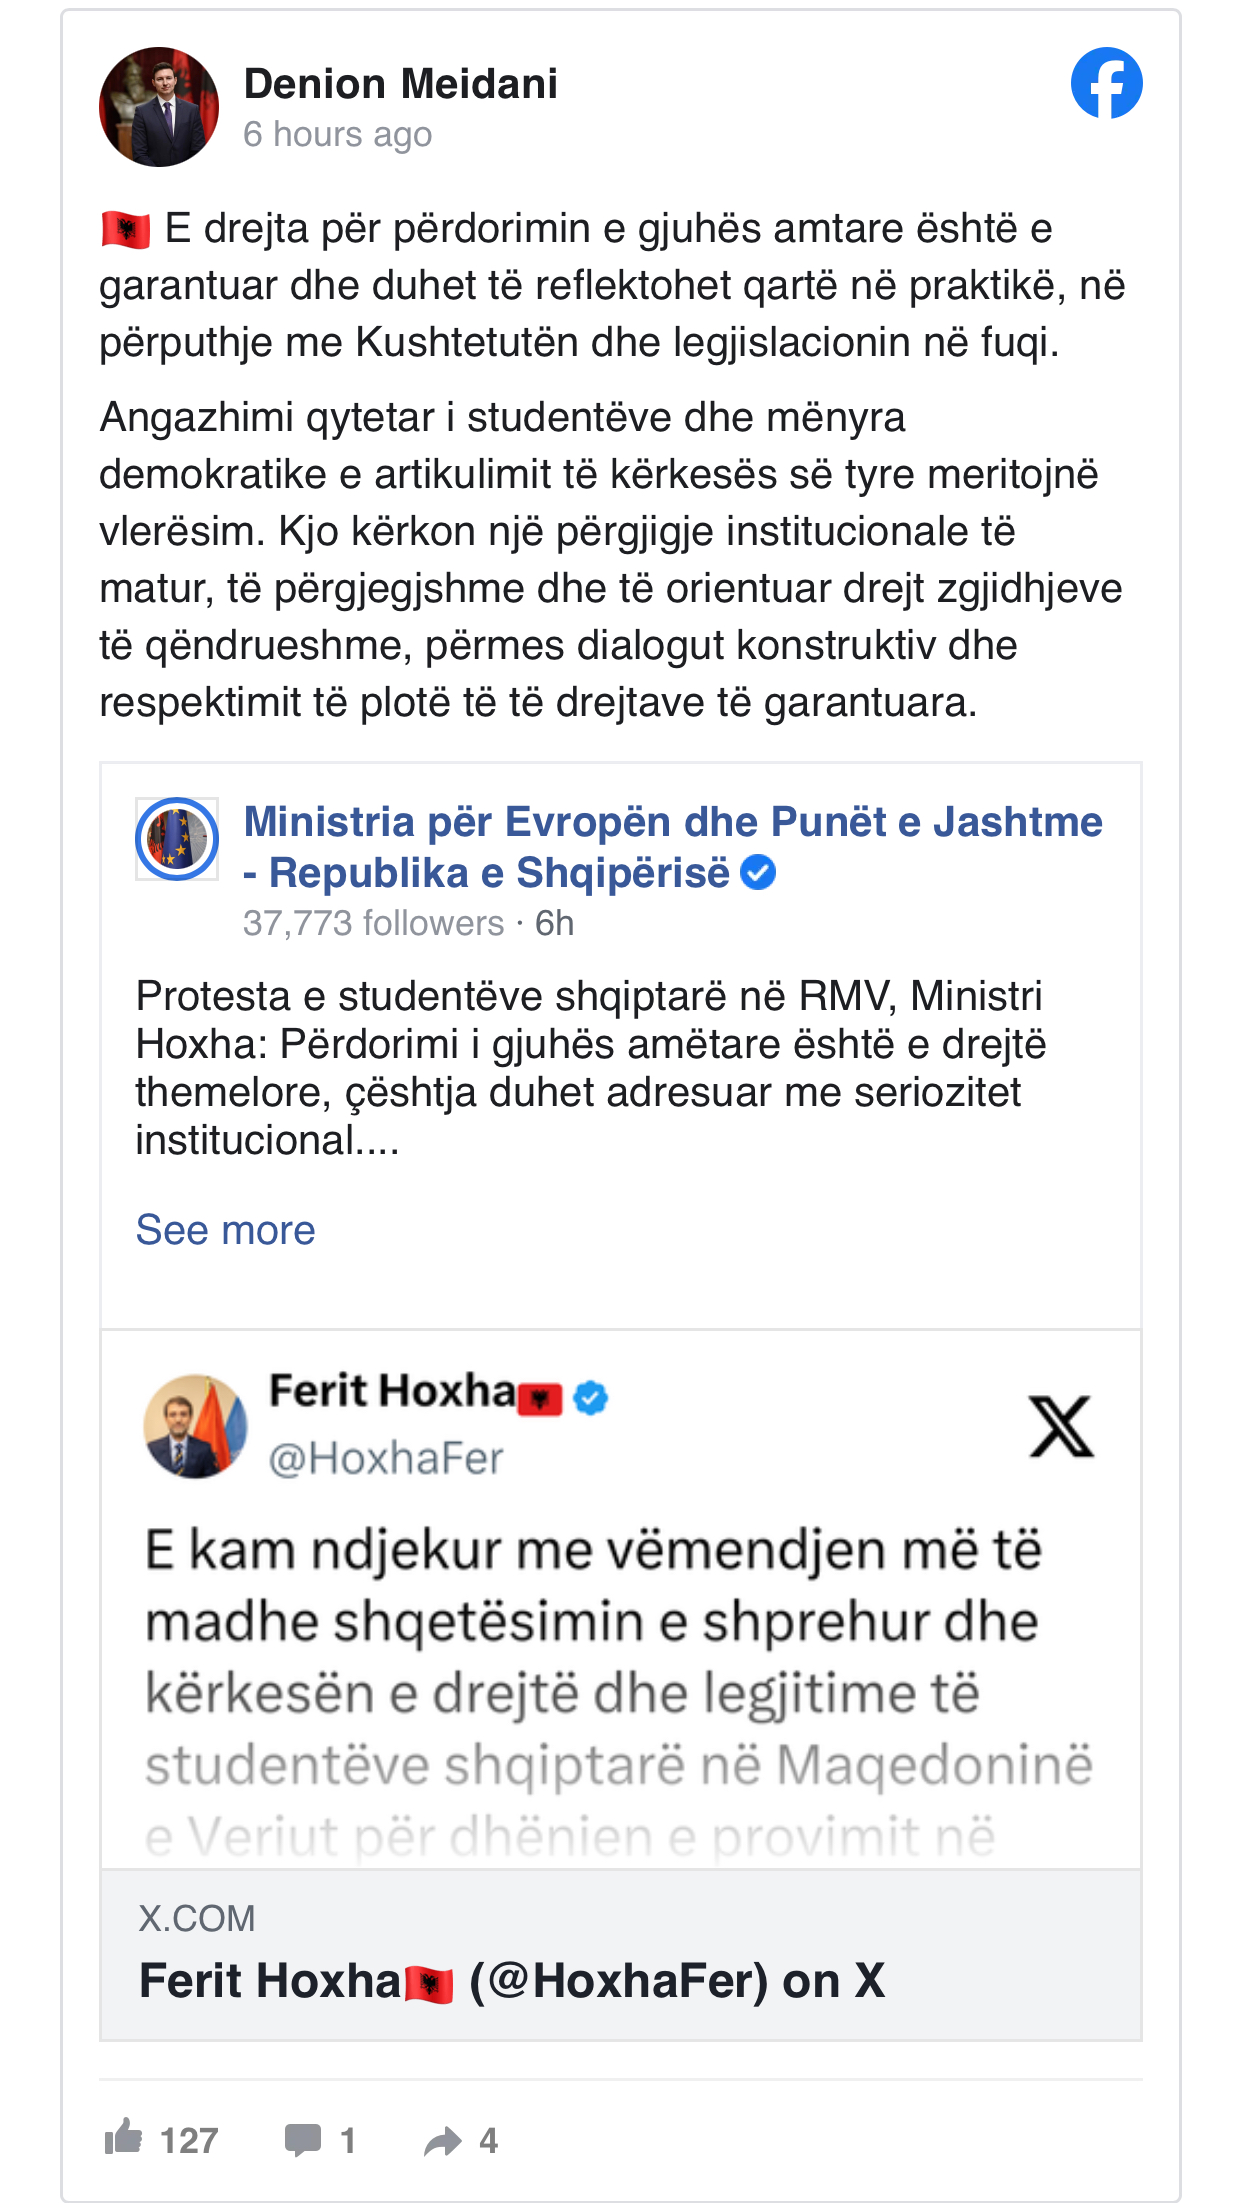This screenshot has height=2203, width=1242.
Task: Open Denion Meidani's profile picture
Action: pos(159,107)
